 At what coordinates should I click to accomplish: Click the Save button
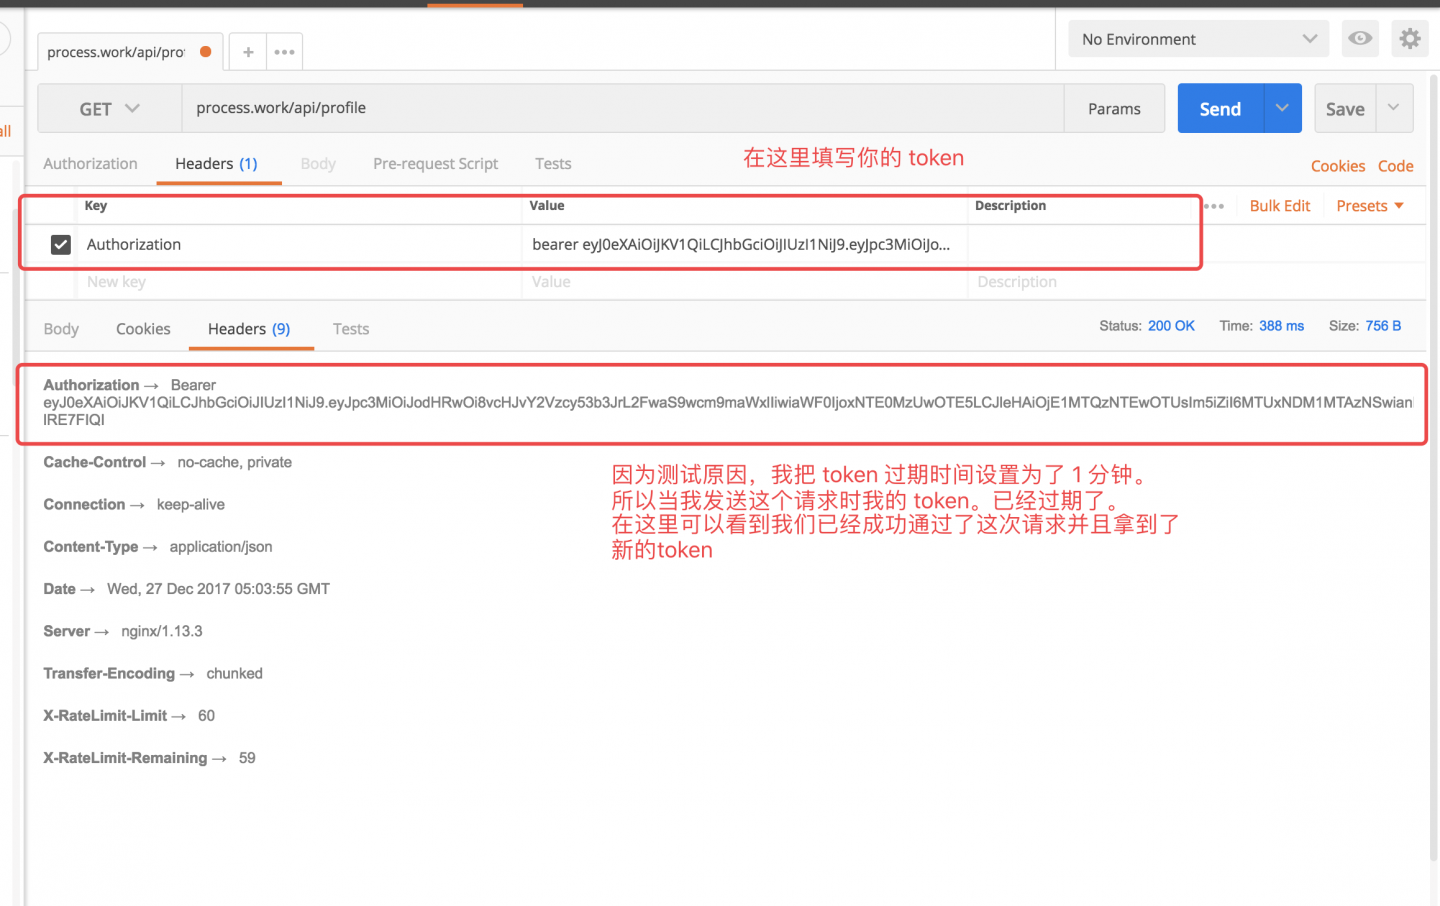[x=1345, y=108]
